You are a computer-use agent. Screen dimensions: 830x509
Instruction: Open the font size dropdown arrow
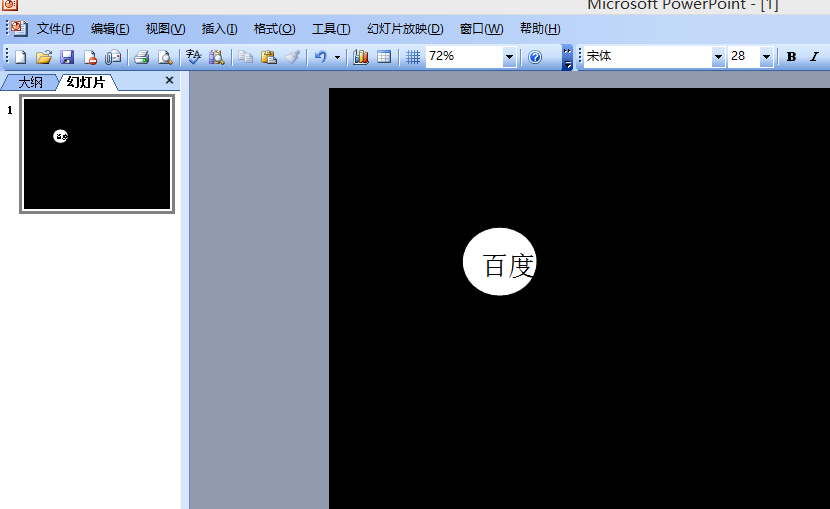pos(766,57)
